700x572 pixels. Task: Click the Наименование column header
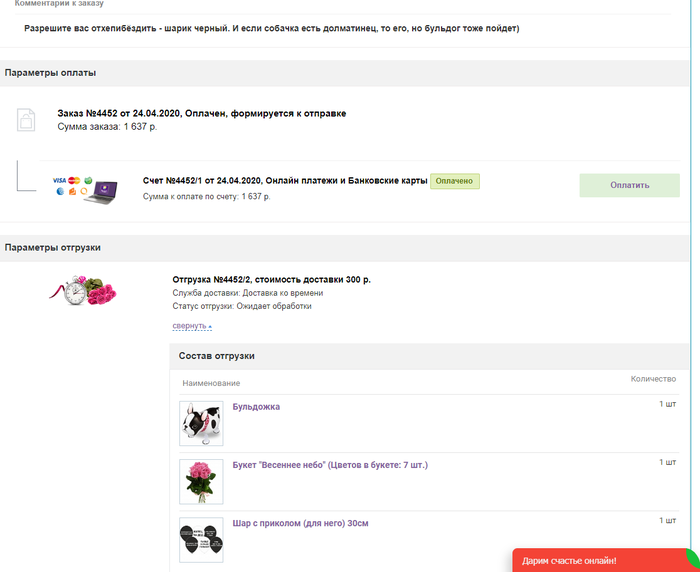click(x=211, y=383)
